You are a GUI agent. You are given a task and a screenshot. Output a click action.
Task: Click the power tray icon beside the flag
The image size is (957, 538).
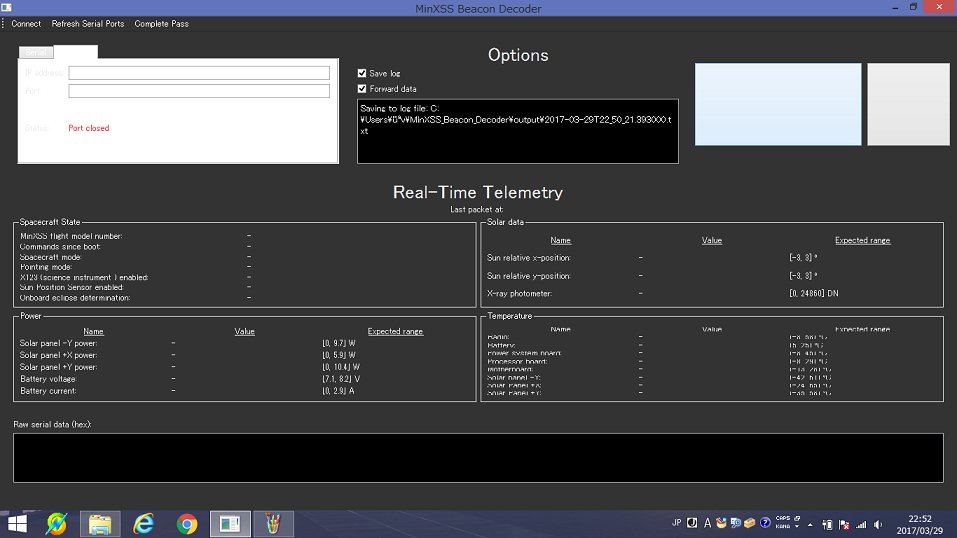click(828, 525)
